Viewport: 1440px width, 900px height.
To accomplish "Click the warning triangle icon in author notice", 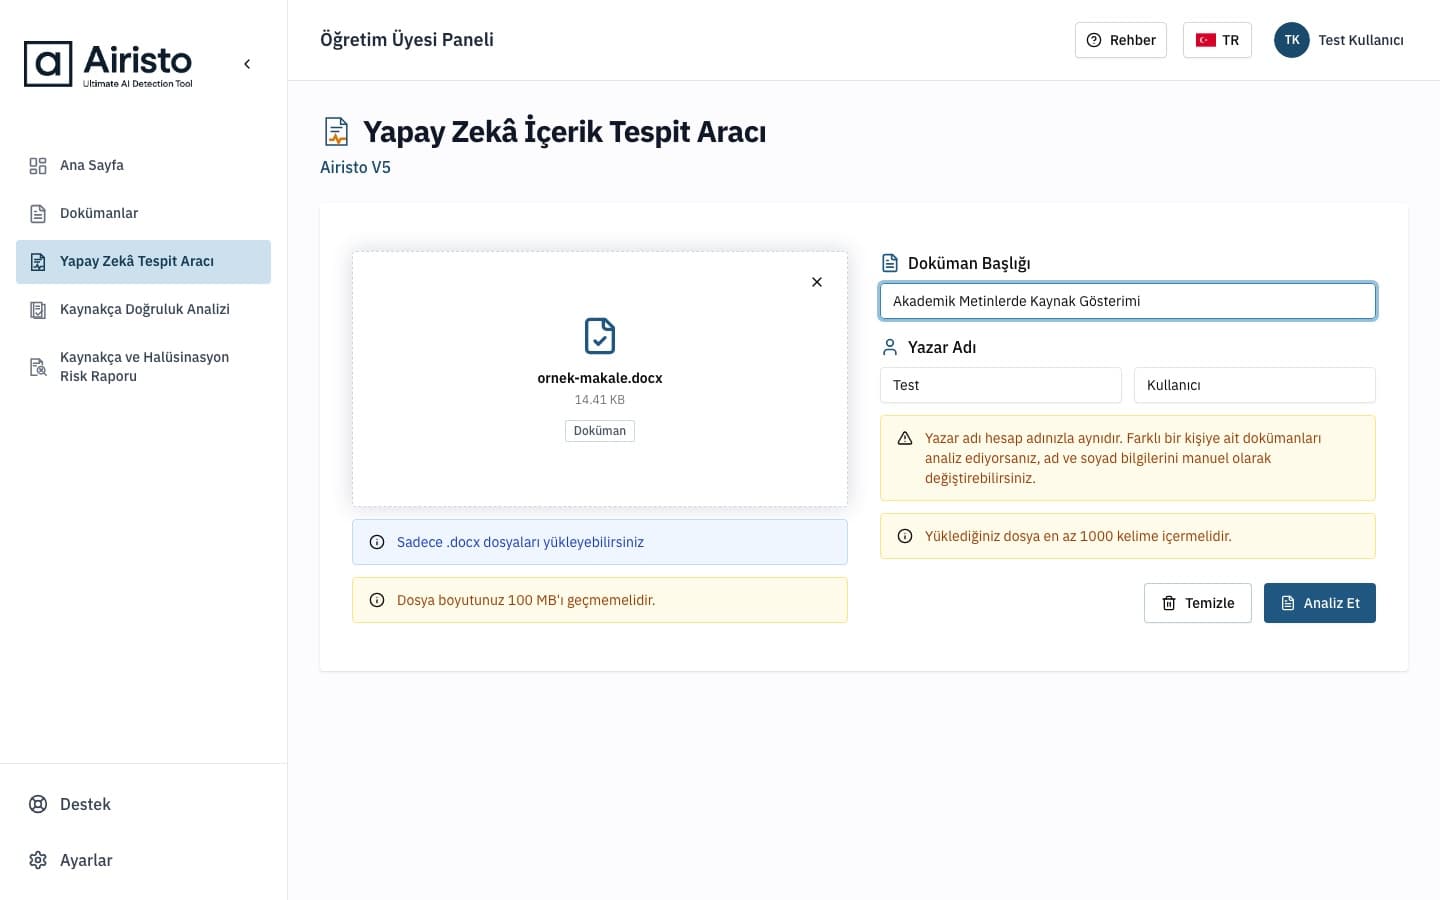I will 905,438.
